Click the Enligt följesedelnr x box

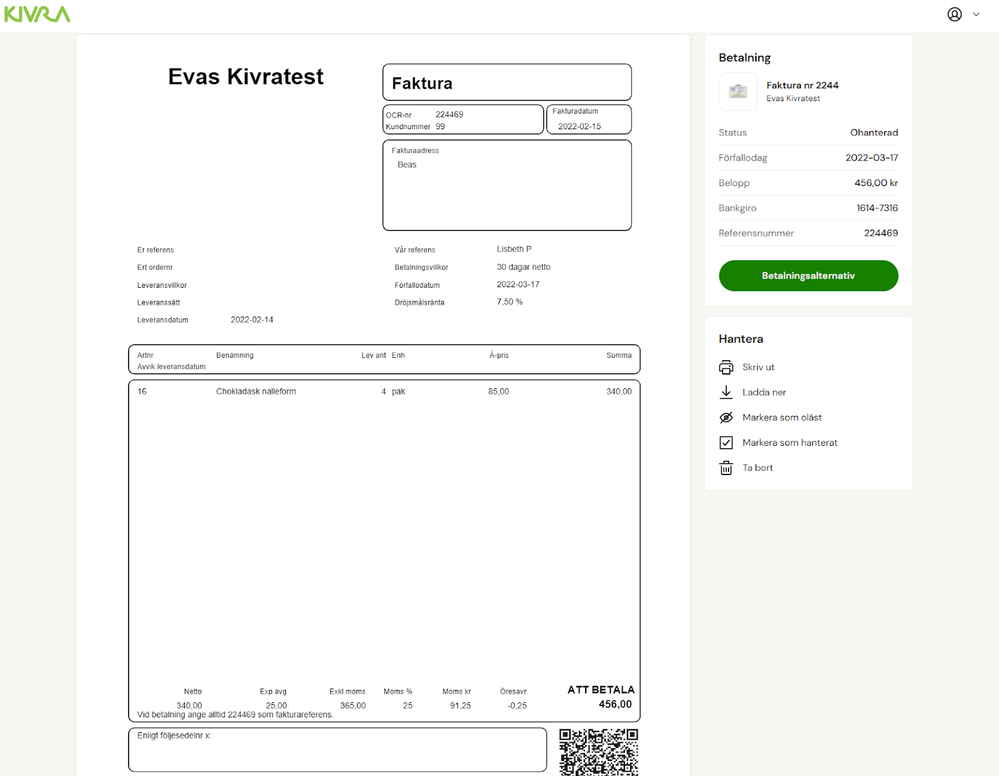point(338,750)
